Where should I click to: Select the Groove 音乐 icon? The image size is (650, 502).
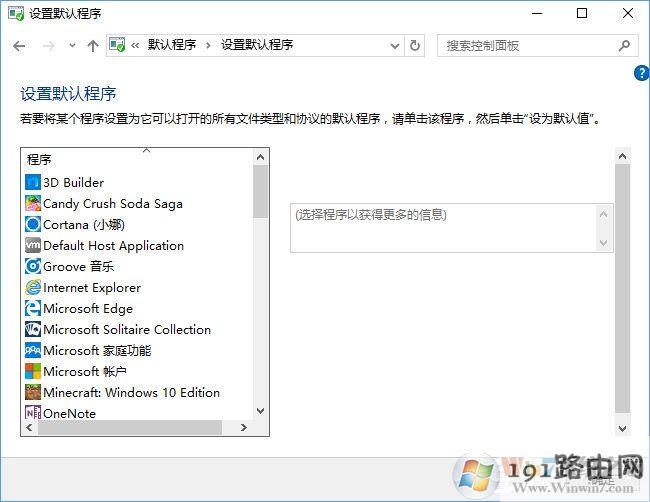point(33,266)
